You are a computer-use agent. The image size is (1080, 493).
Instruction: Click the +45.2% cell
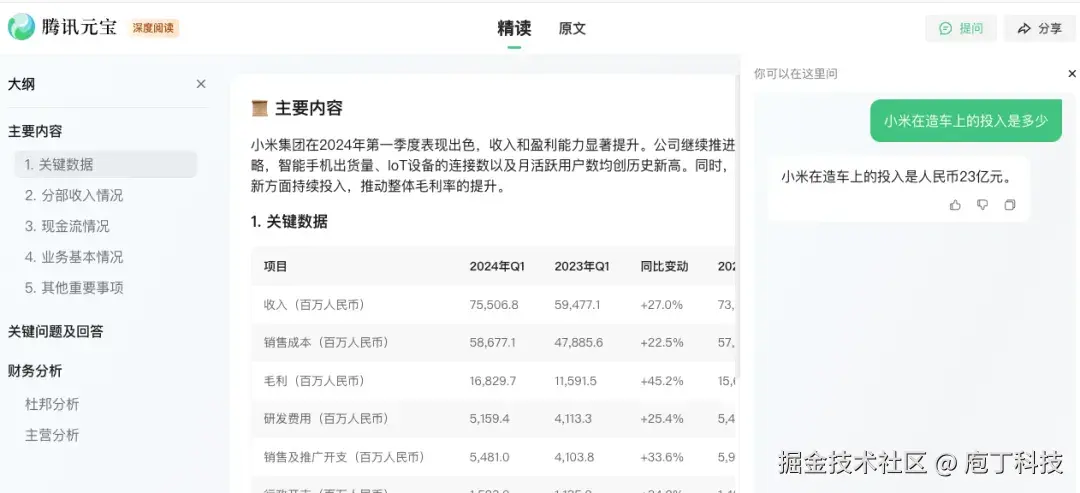pos(662,381)
